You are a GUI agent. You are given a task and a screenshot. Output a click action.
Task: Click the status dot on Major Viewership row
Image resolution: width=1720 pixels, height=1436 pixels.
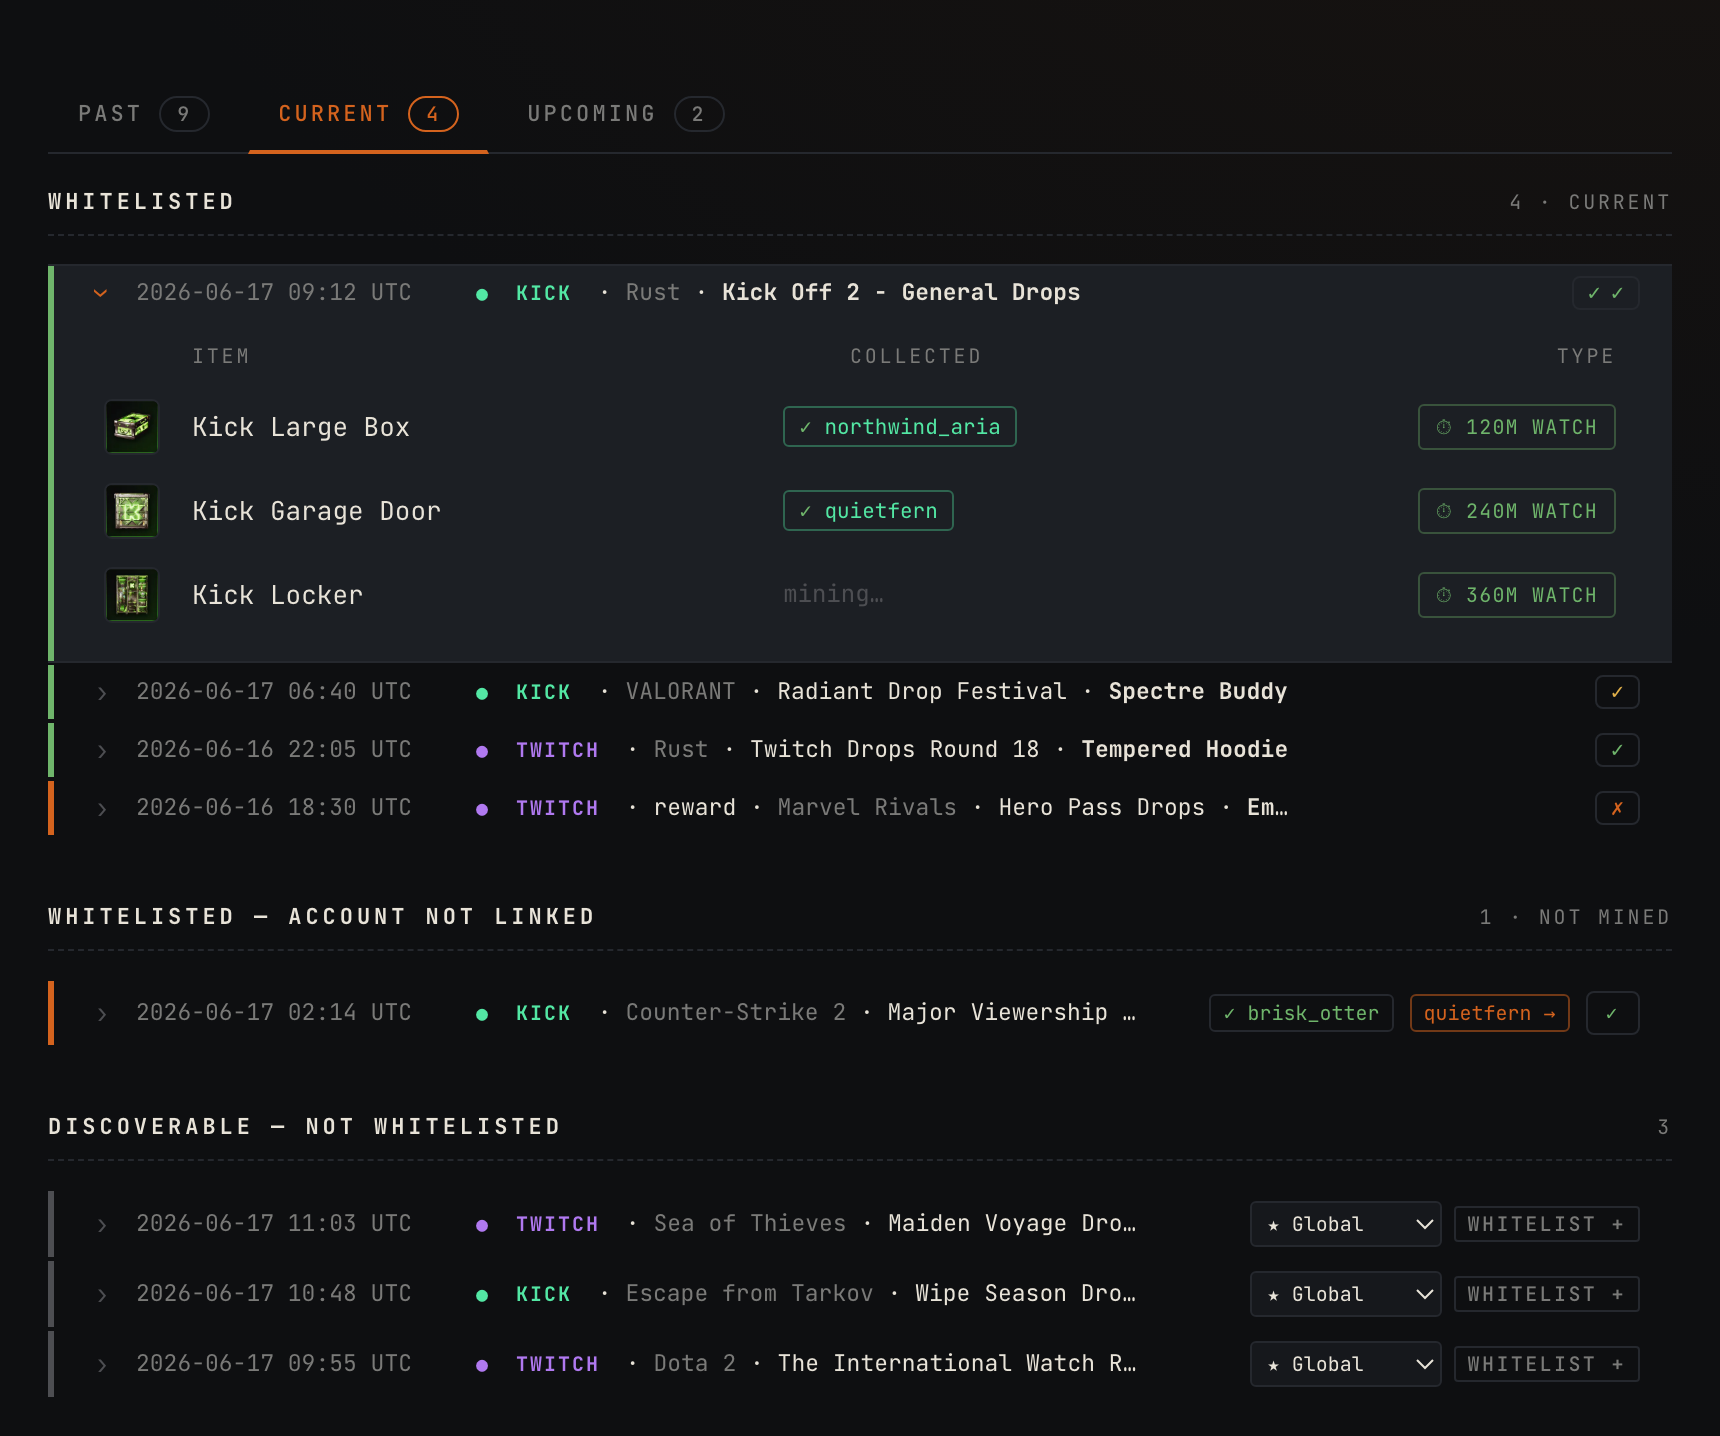(x=482, y=1014)
